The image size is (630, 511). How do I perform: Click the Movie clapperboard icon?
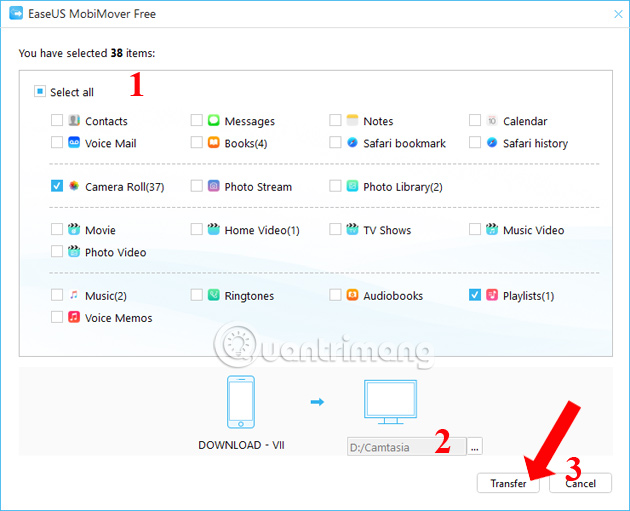pyautogui.click(x=74, y=229)
